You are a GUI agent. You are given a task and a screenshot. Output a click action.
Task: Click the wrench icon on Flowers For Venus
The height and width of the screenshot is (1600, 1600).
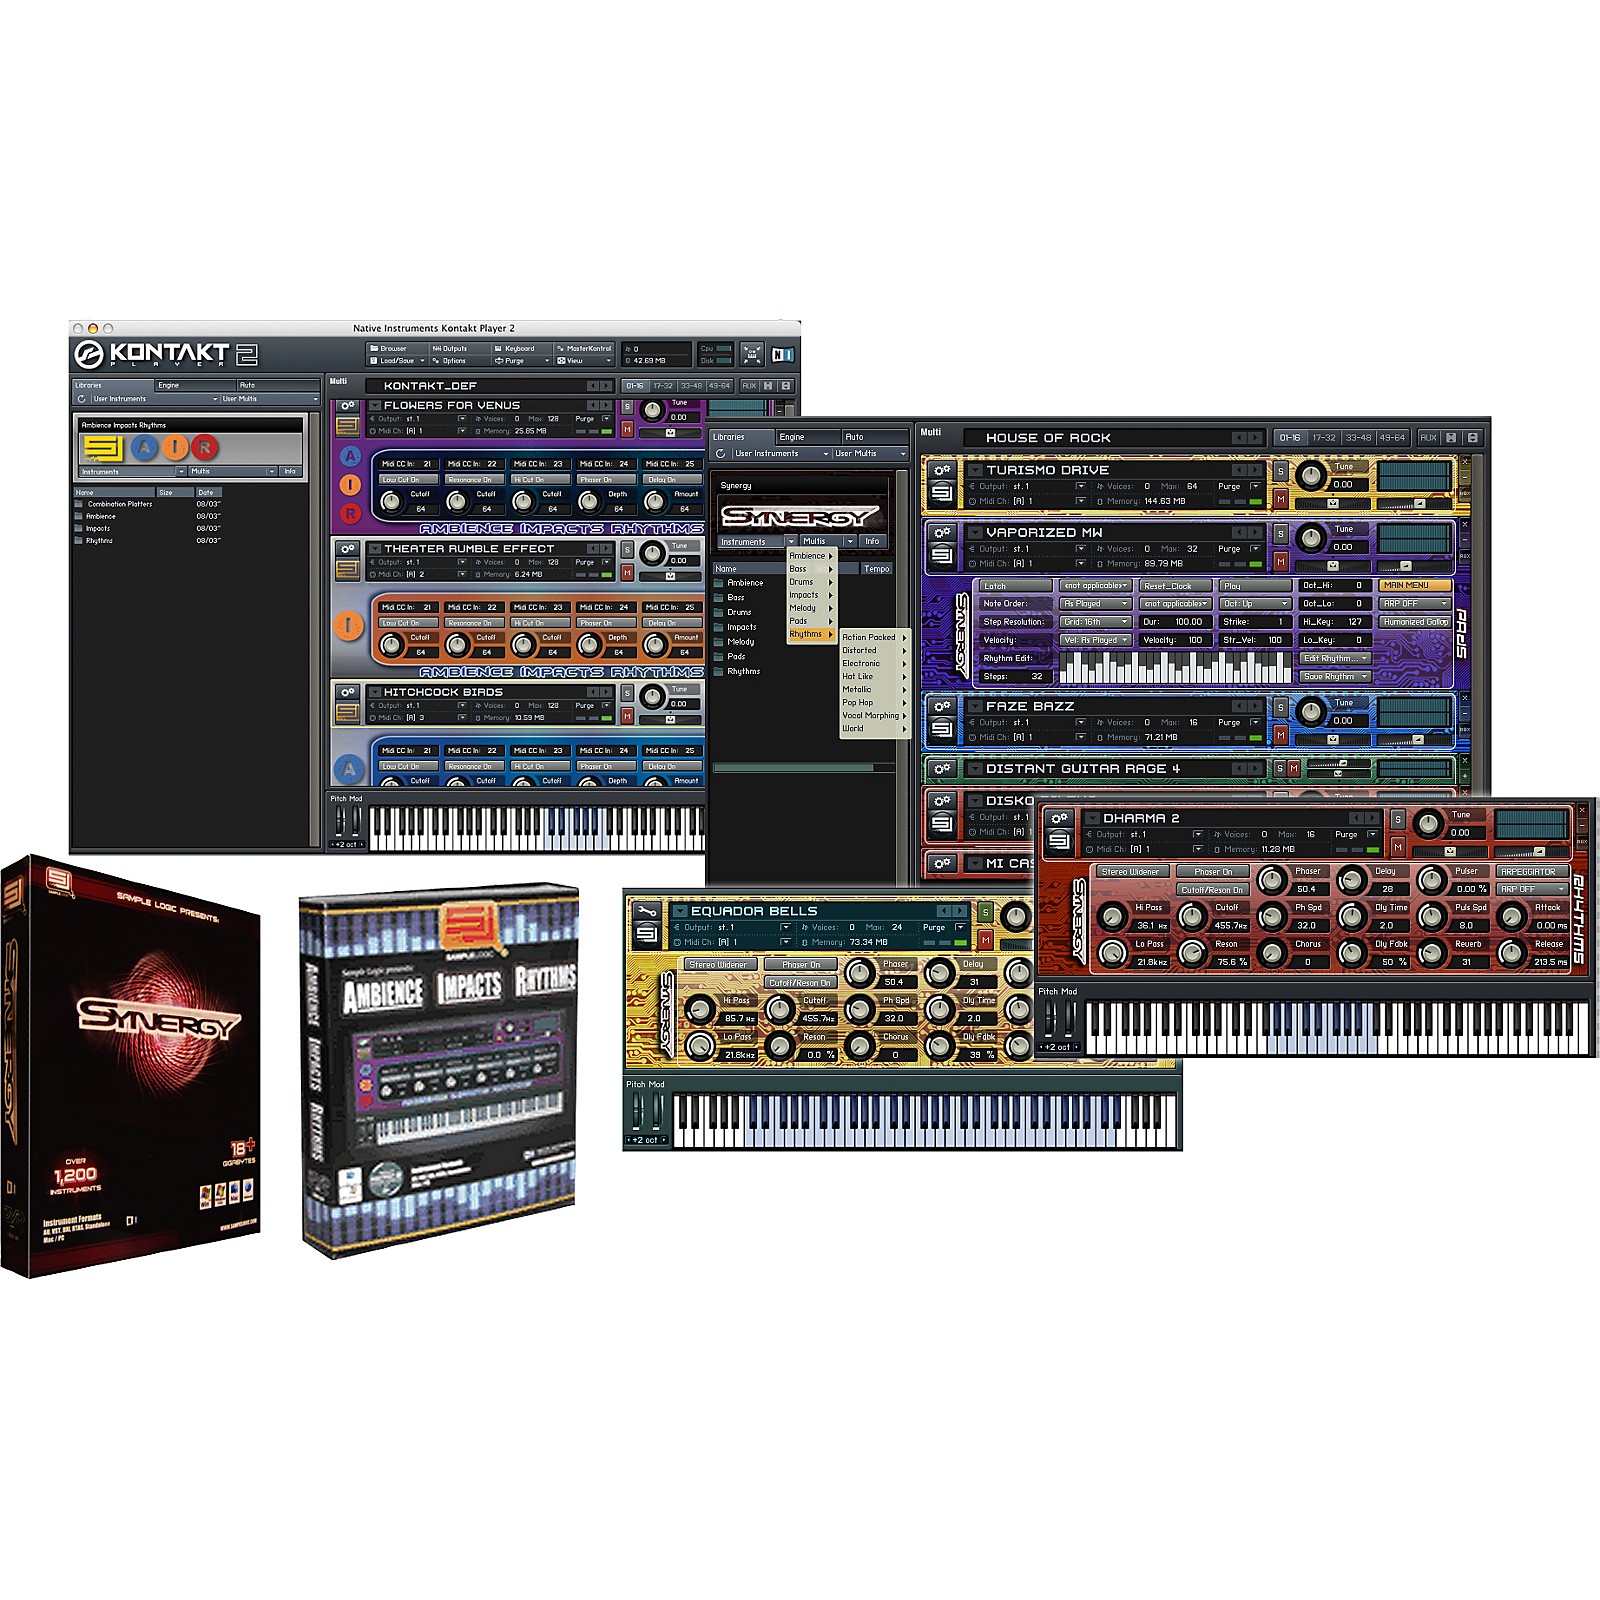(x=346, y=405)
